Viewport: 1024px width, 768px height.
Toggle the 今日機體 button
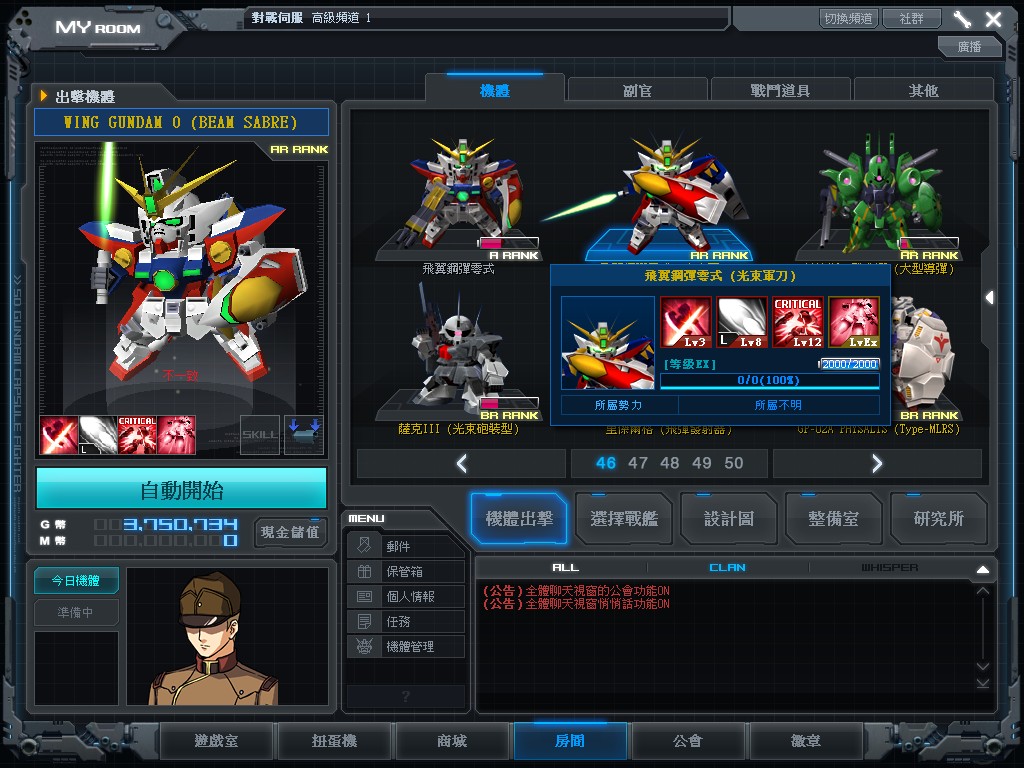tap(76, 580)
